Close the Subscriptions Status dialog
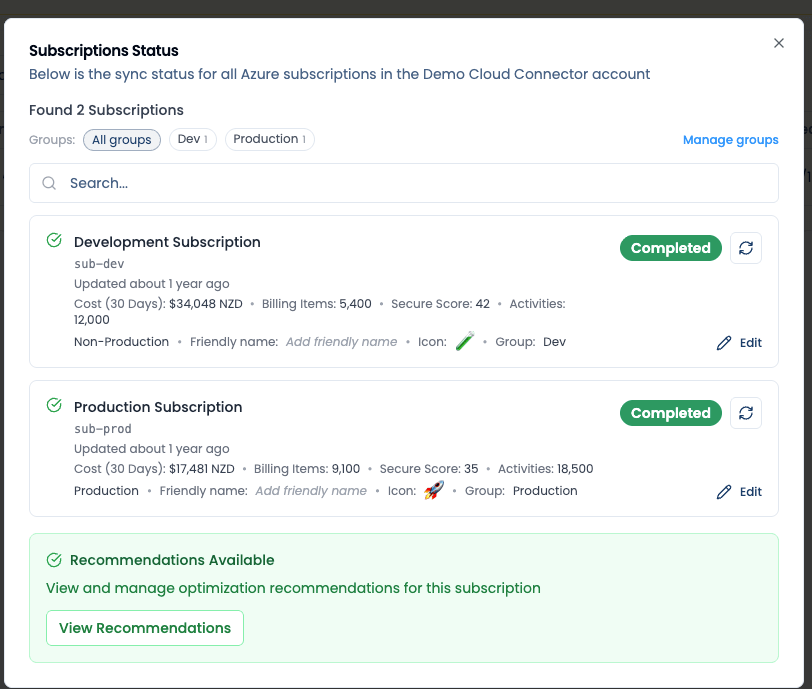The height and width of the screenshot is (689, 812). point(779,43)
